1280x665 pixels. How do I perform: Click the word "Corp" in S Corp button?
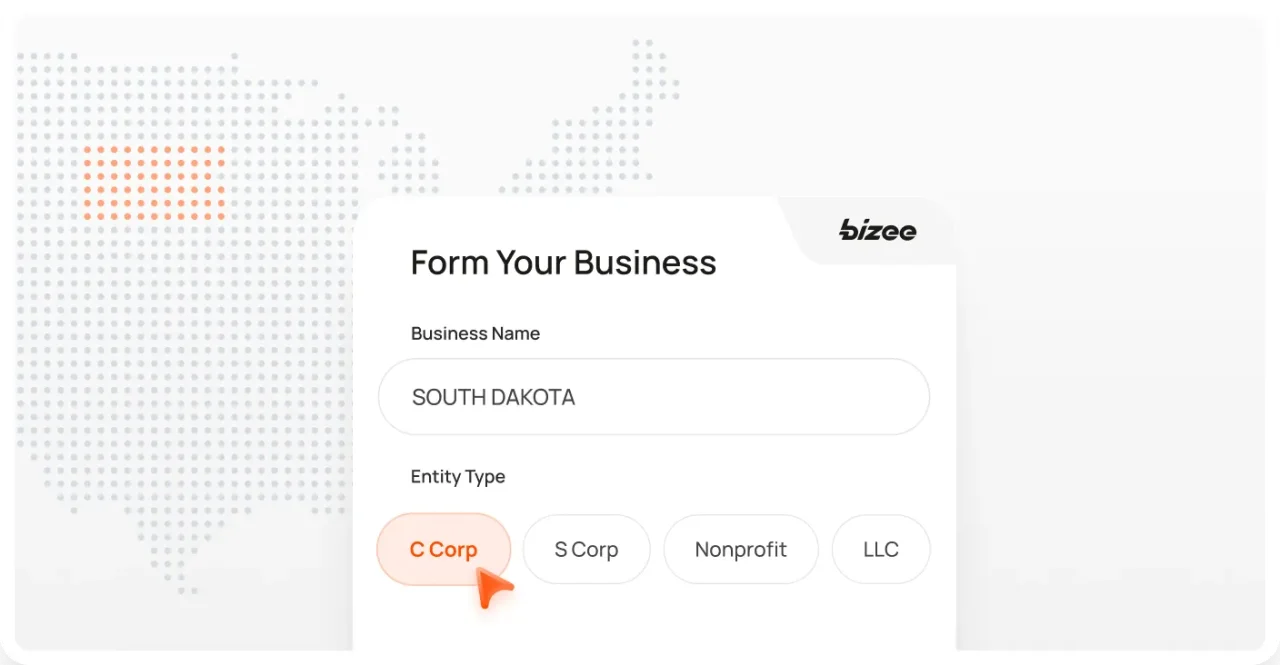(x=595, y=549)
